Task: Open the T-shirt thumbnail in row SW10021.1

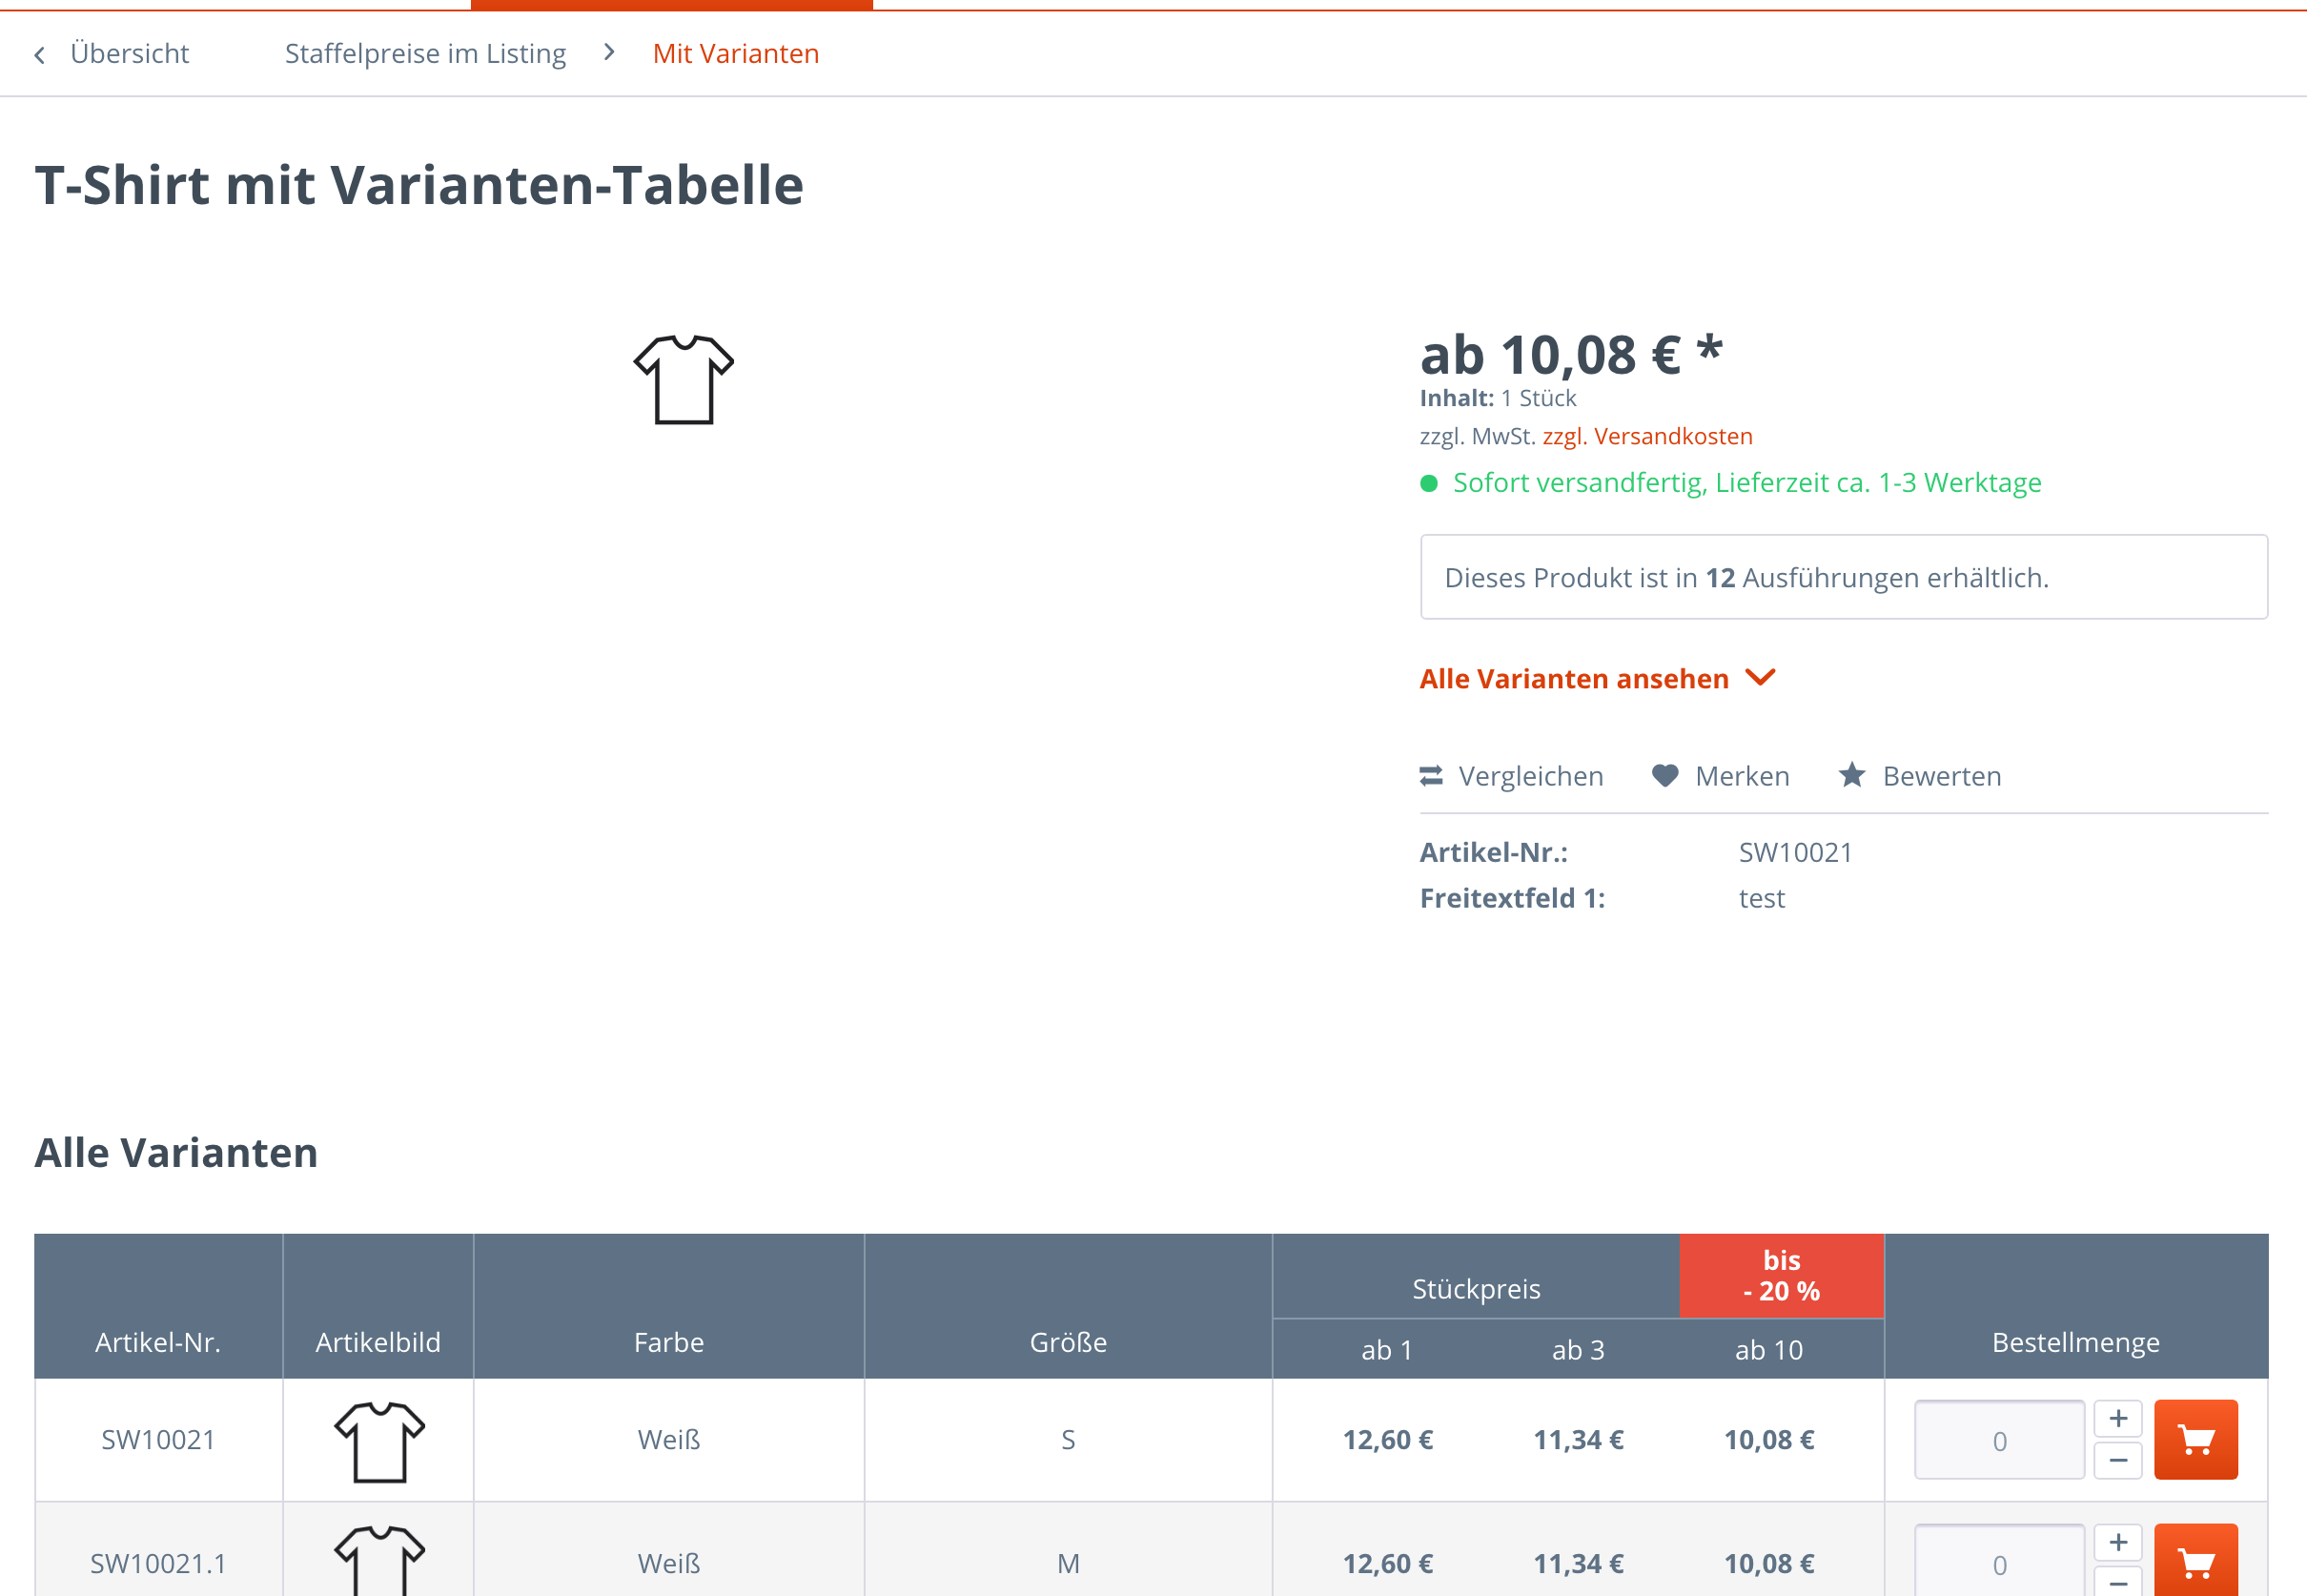Action: click(x=379, y=1560)
